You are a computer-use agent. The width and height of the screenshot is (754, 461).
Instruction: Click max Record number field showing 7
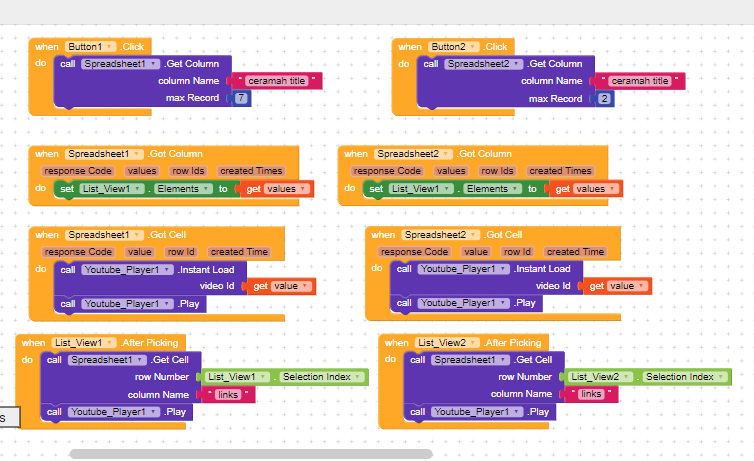pyautogui.click(x=242, y=98)
